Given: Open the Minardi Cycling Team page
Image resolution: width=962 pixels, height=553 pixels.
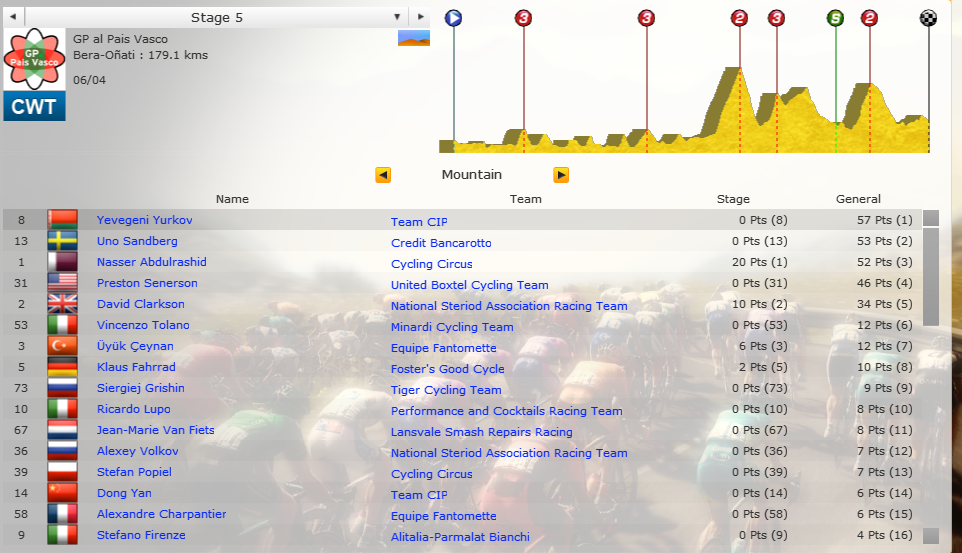Looking at the screenshot, I should pyautogui.click(x=452, y=327).
